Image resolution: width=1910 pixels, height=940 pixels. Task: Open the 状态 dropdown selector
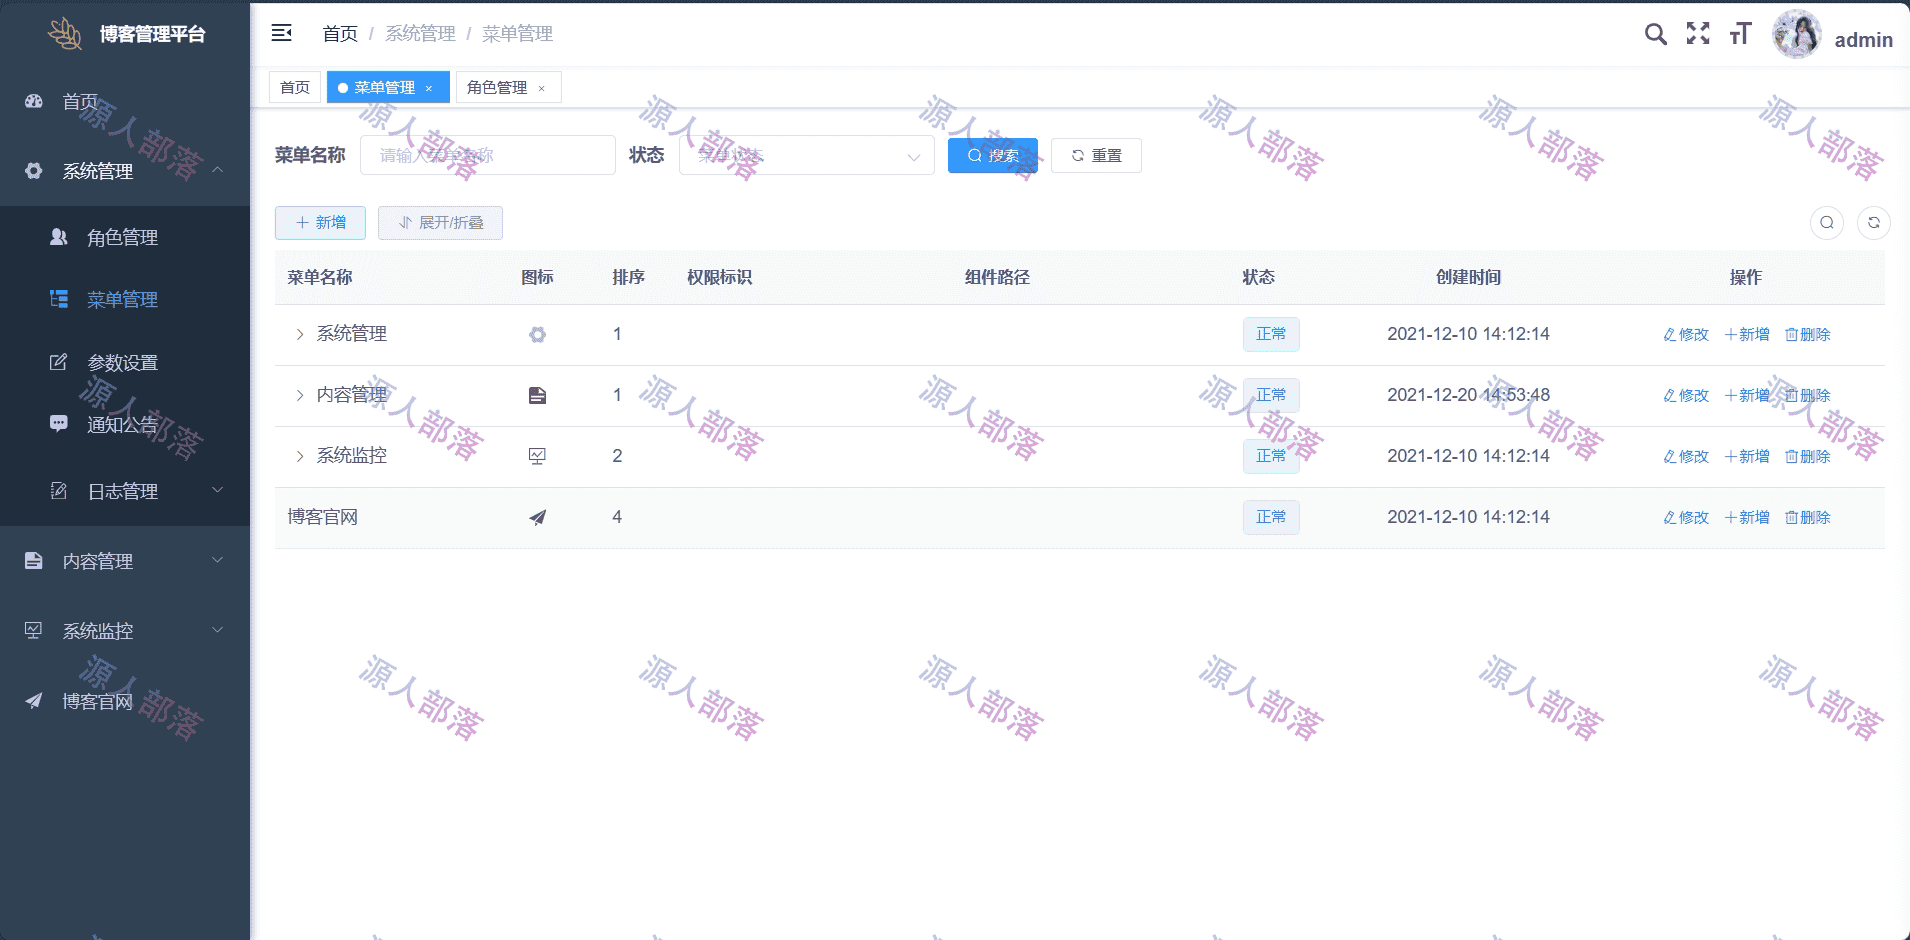click(x=807, y=155)
